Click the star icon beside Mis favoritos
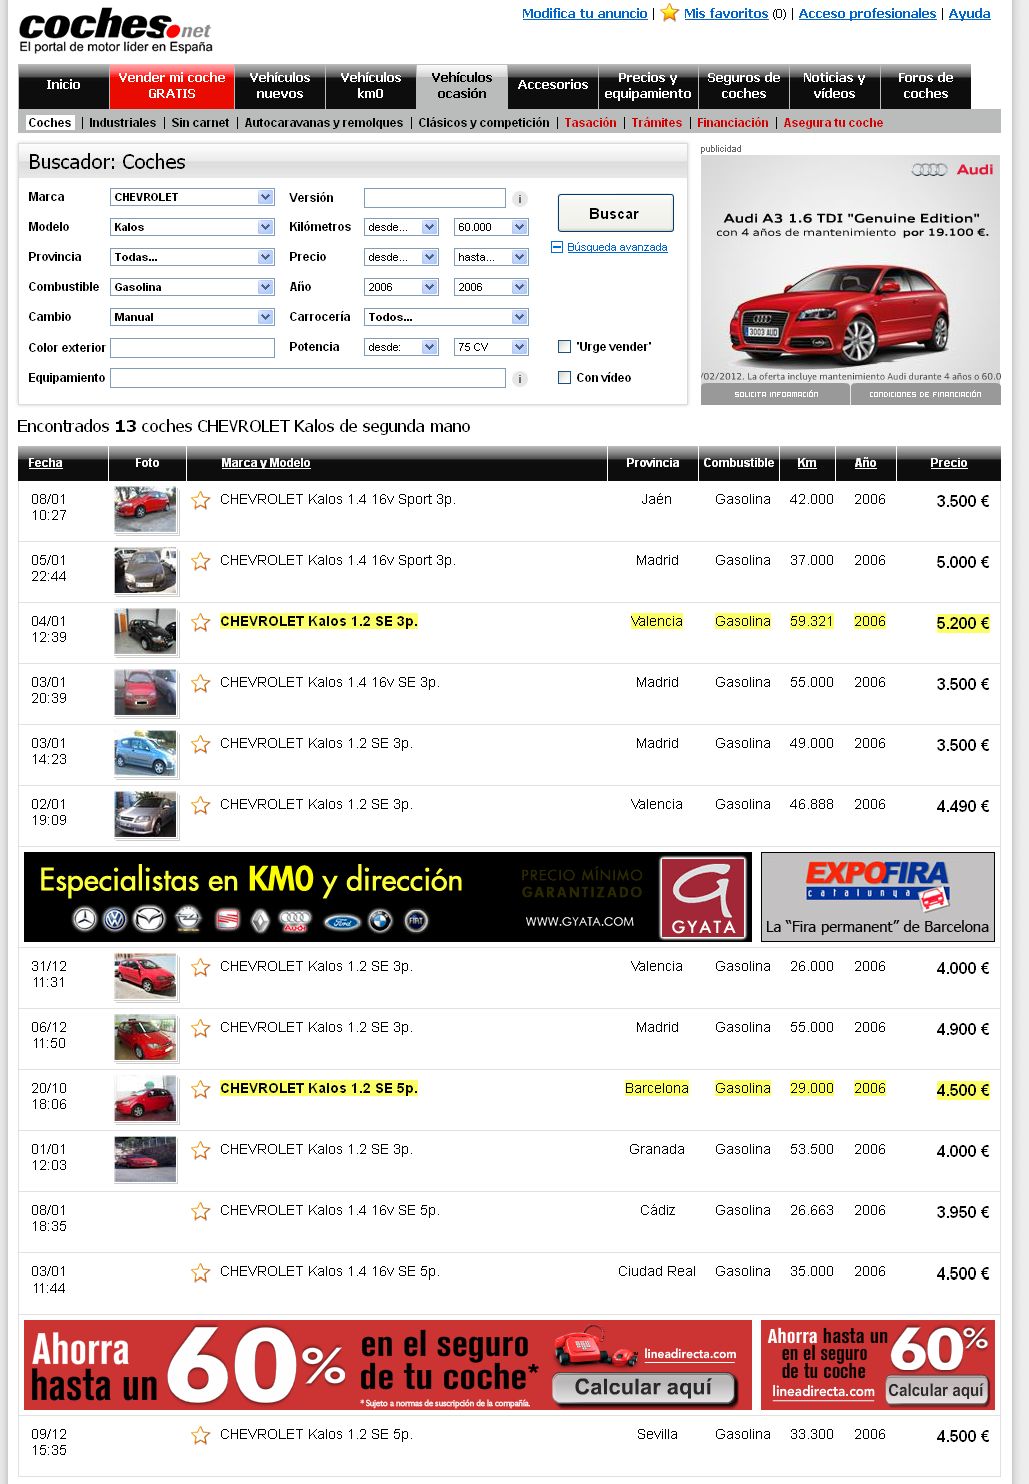Image resolution: width=1029 pixels, height=1484 pixels. (669, 13)
